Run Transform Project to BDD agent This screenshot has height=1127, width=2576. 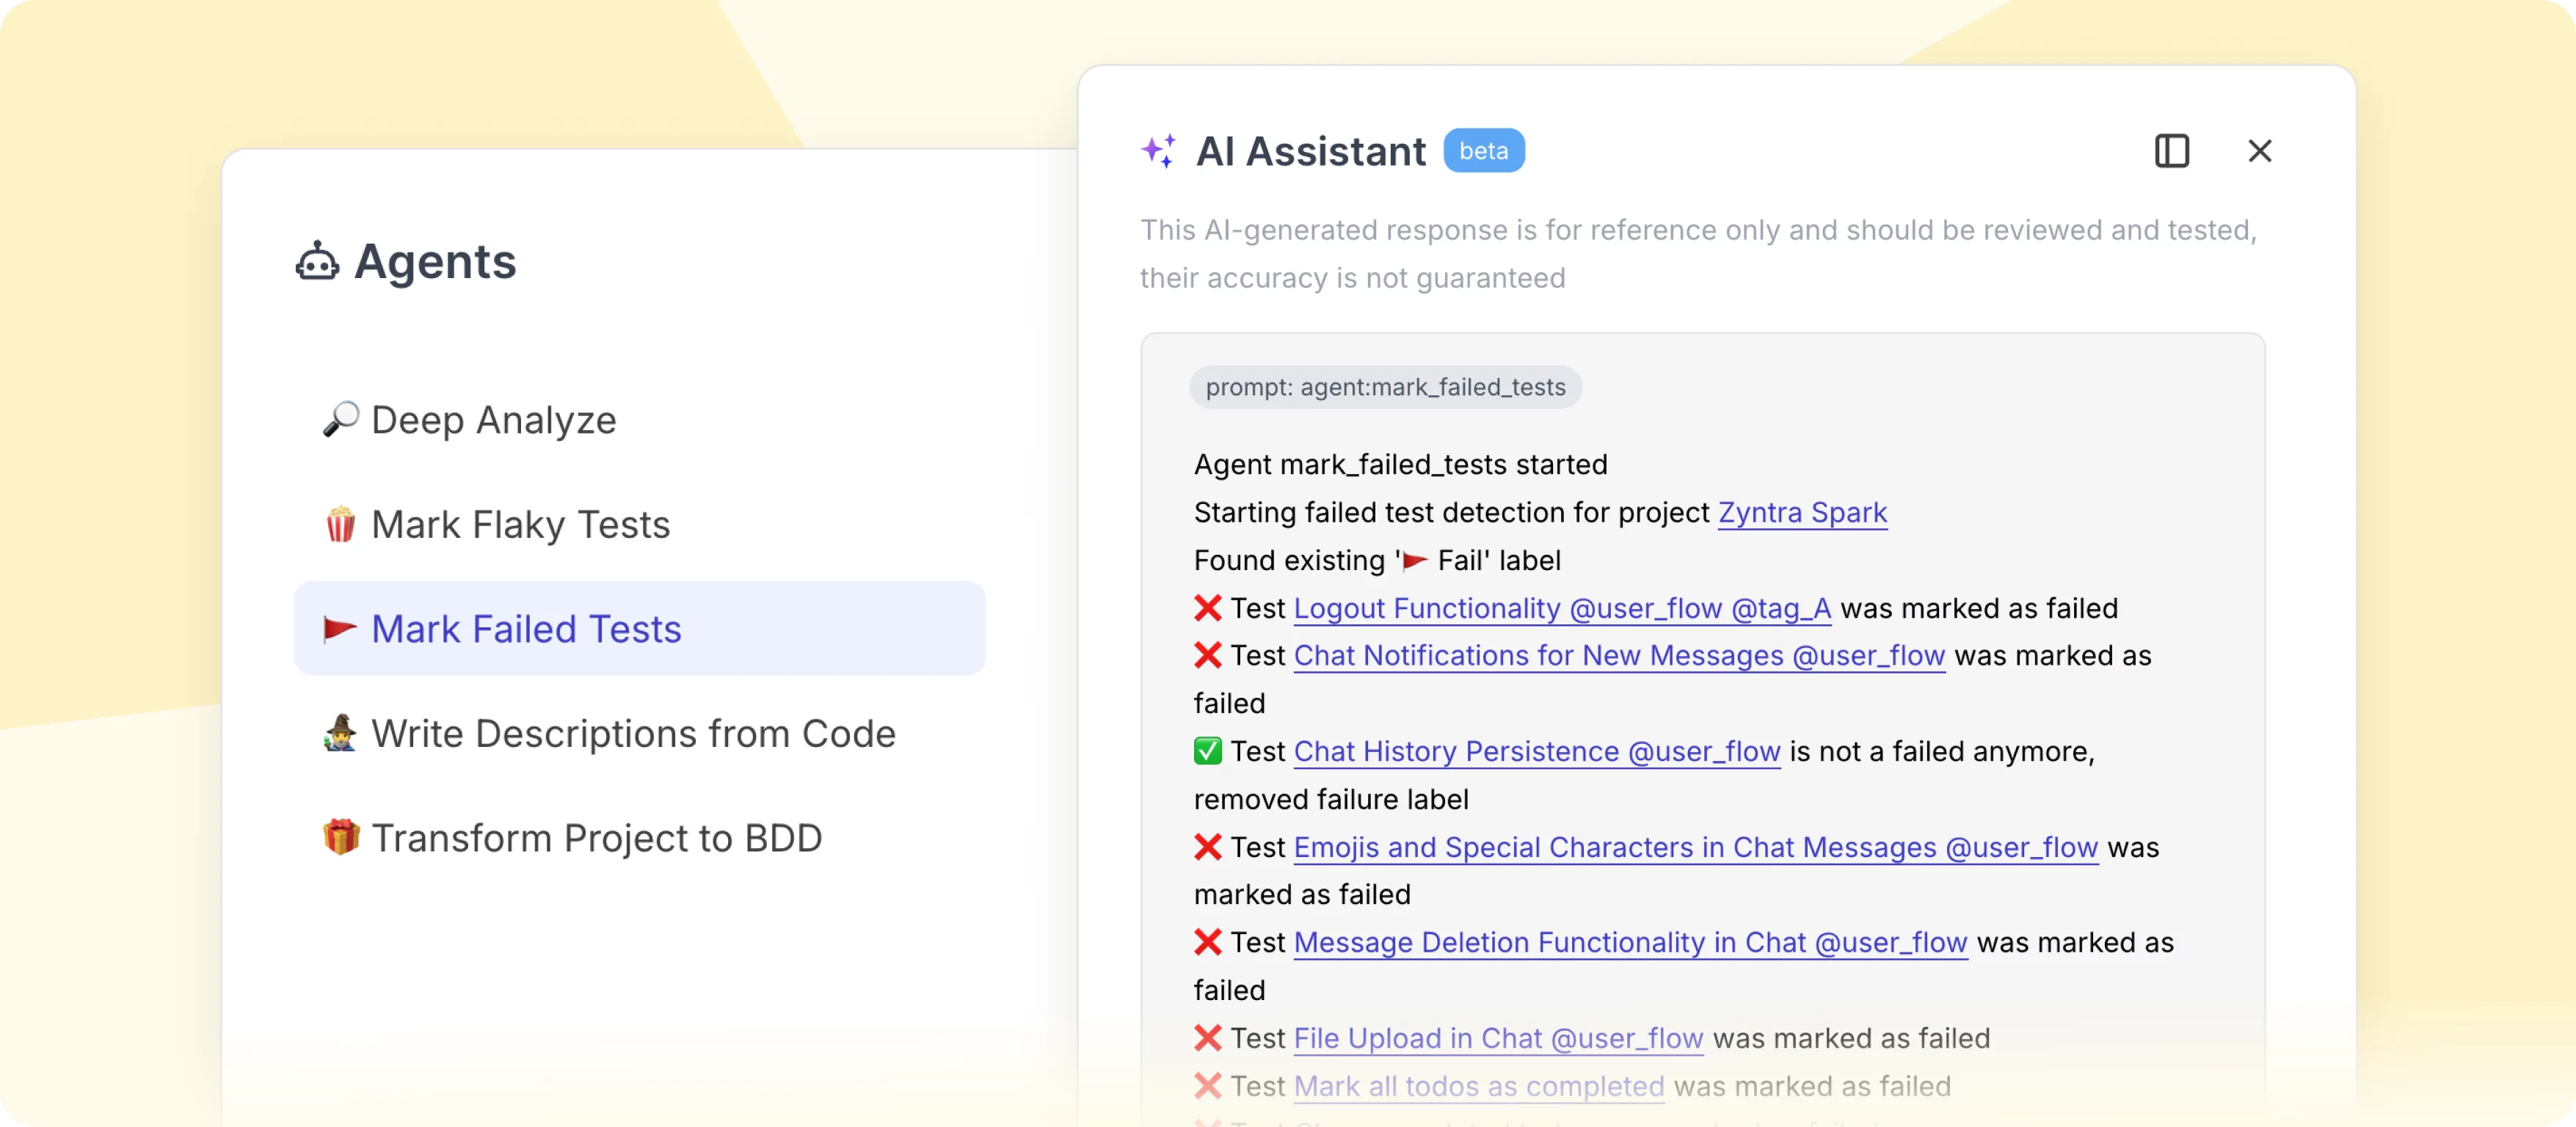(596, 838)
